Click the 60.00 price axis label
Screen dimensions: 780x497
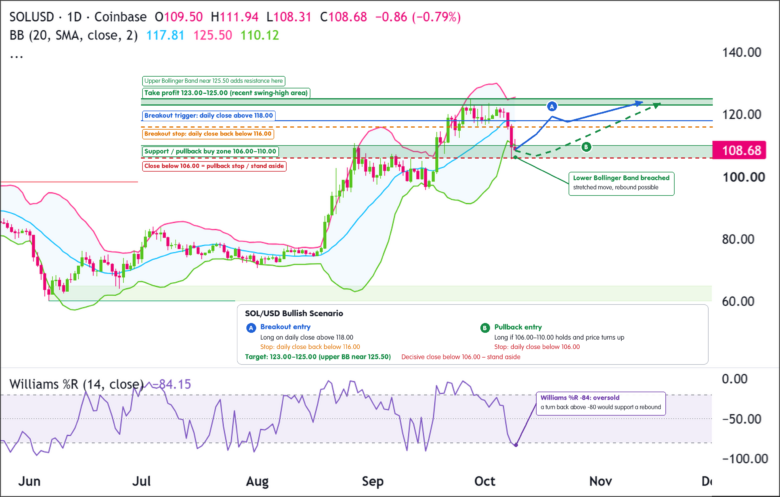click(x=738, y=301)
